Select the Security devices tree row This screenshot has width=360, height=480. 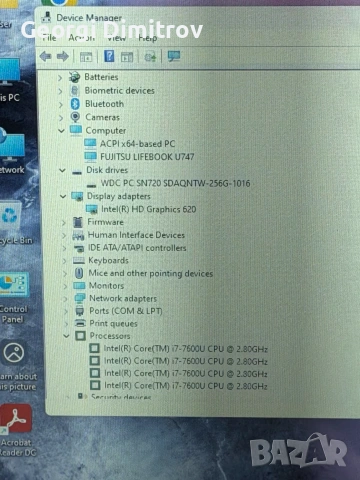click(x=121, y=397)
